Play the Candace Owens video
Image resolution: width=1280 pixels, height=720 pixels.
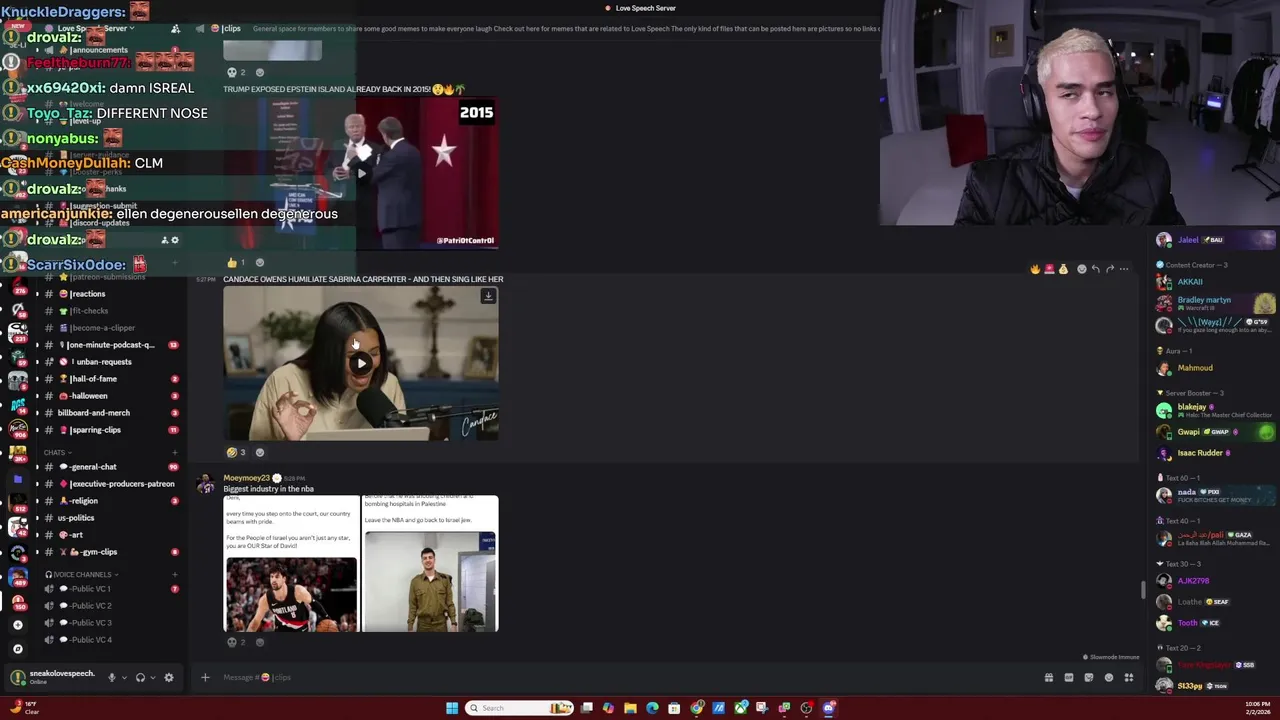361,363
